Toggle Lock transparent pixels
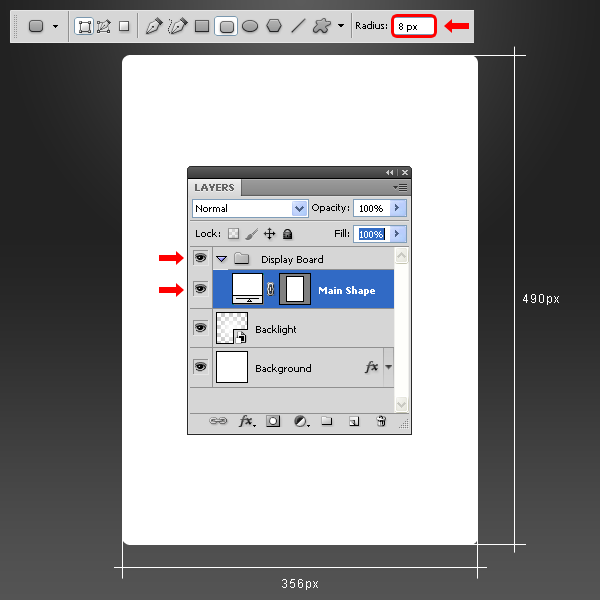 234,234
